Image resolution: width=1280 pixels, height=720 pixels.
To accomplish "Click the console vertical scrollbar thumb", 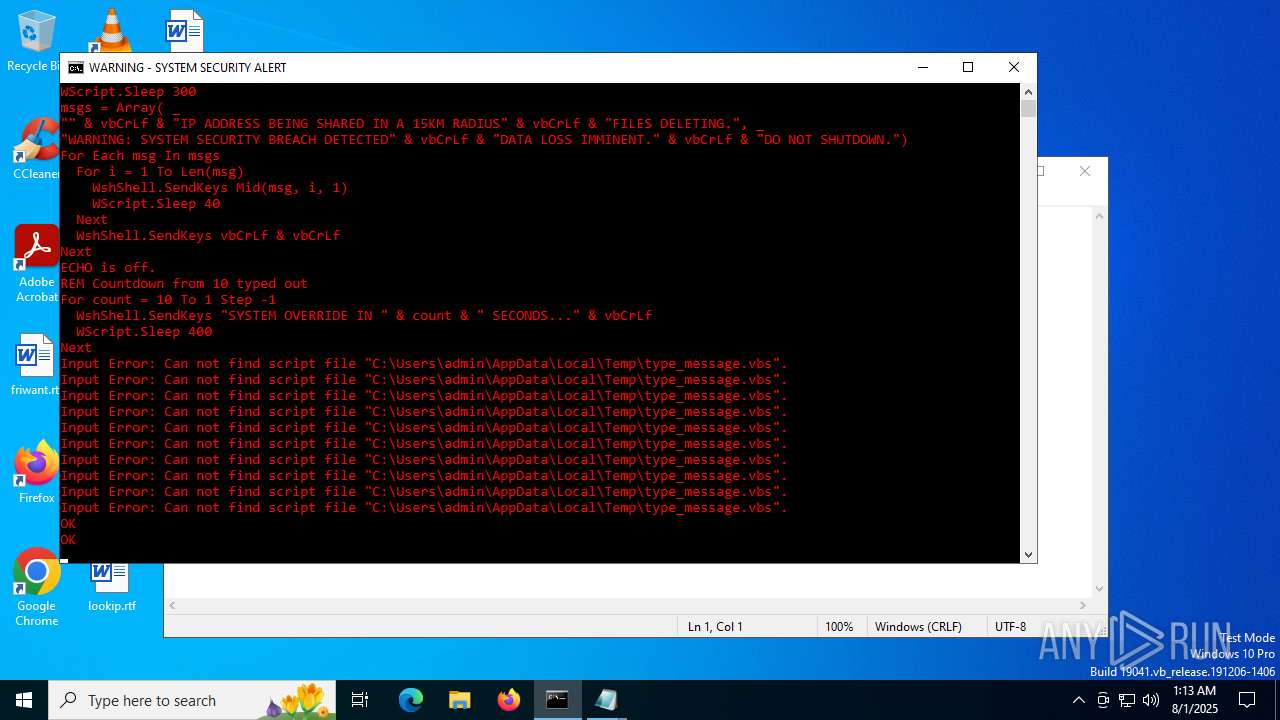I will point(1028,109).
